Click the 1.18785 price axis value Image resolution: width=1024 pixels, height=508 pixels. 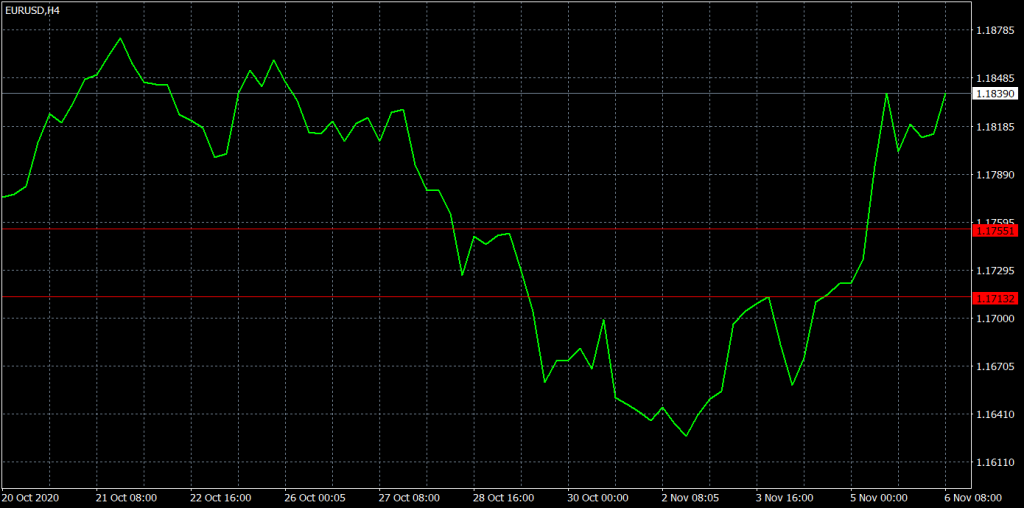pyautogui.click(x=995, y=30)
